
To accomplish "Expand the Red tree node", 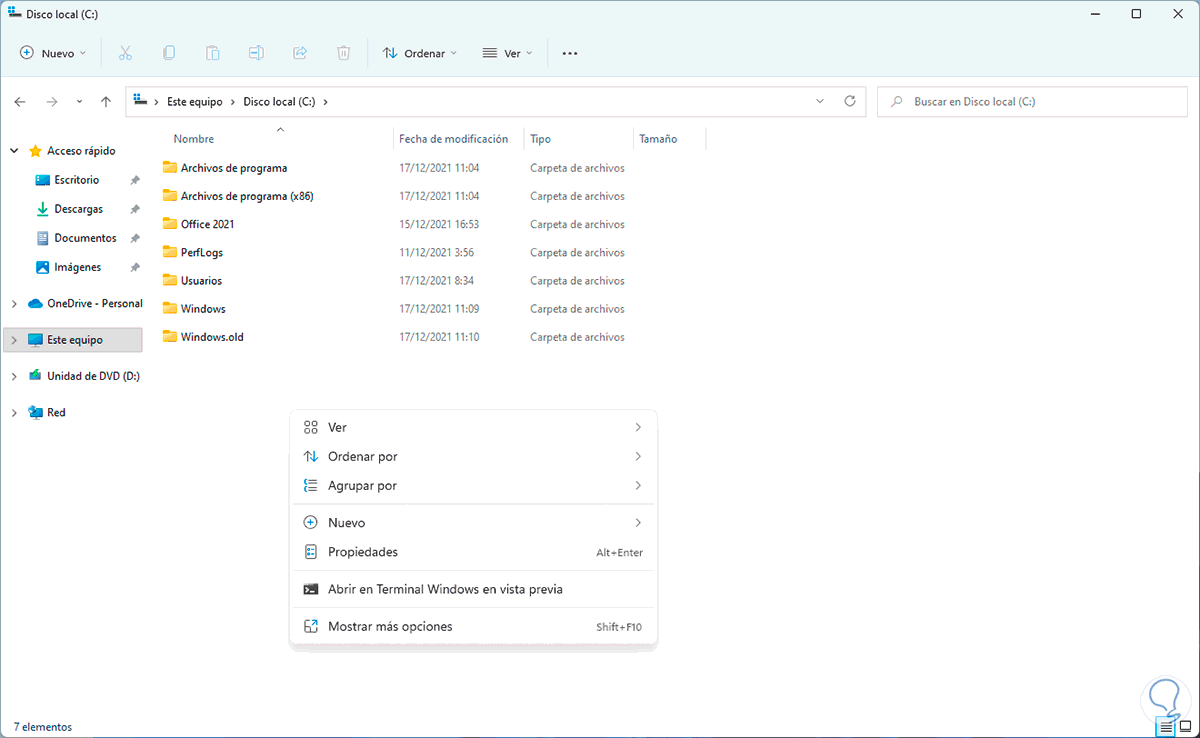I will (14, 412).
